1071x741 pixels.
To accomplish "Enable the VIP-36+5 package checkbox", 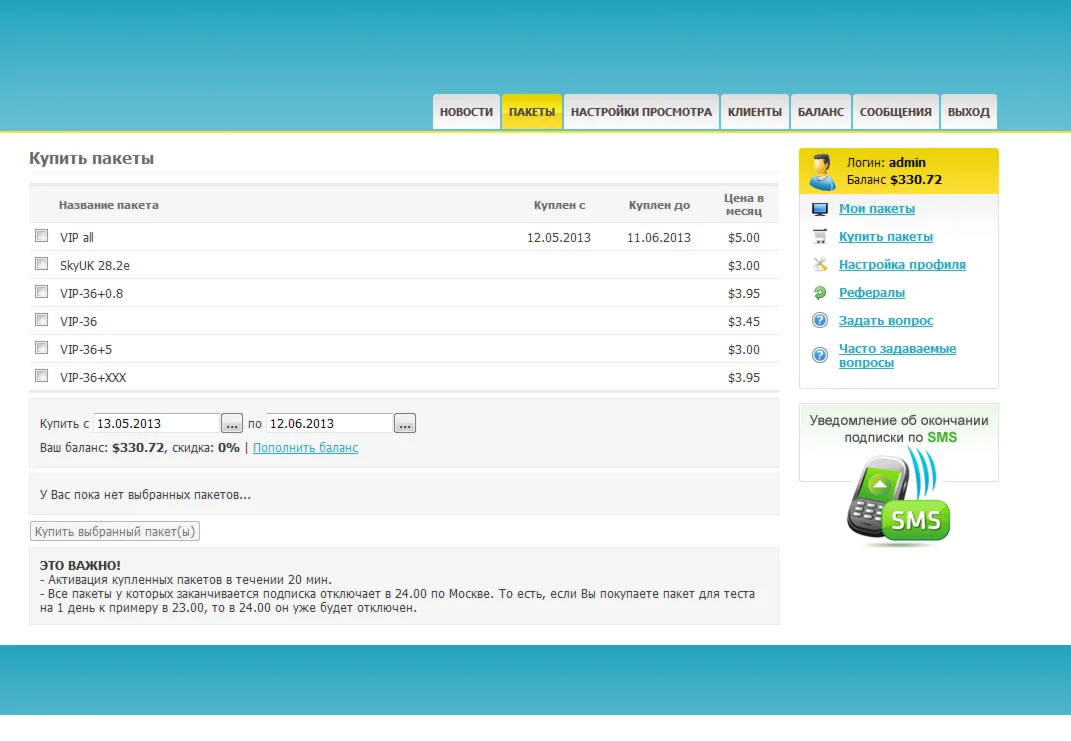I will coord(41,348).
